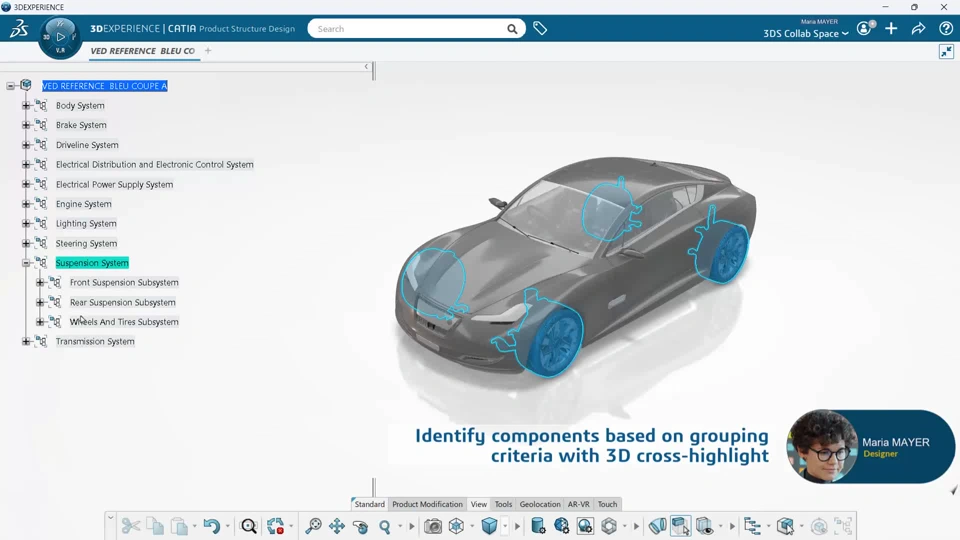Switch to the Touch tab
The image size is (960, 540).
pyautogui.click(x=607, y=504)
